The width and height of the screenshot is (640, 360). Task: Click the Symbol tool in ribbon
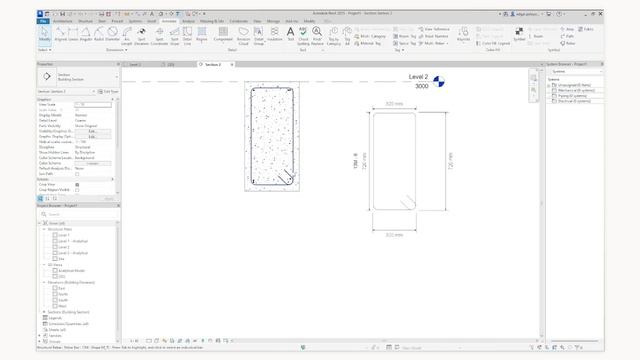519,34
